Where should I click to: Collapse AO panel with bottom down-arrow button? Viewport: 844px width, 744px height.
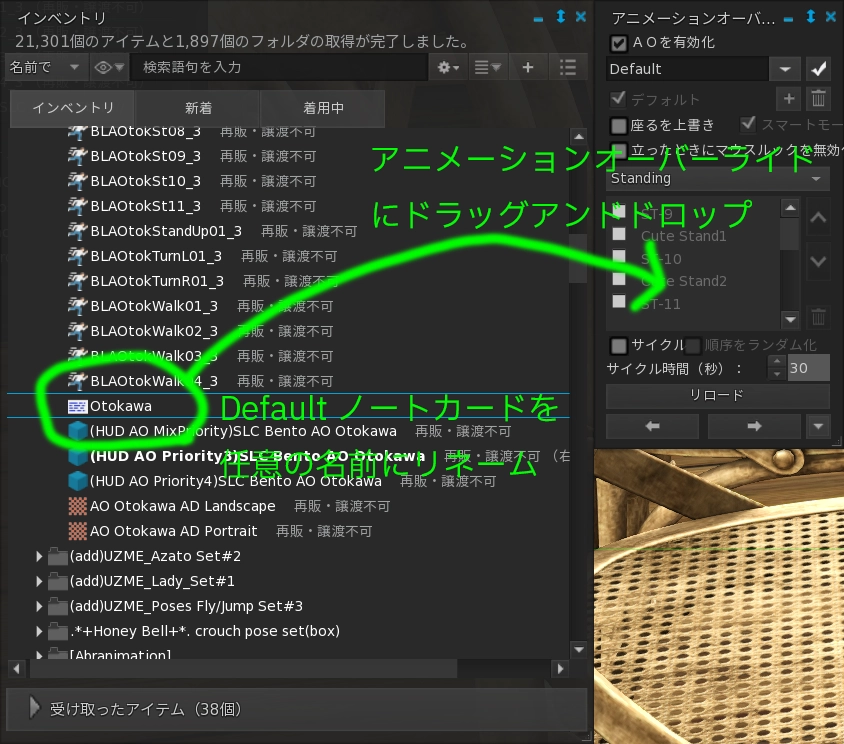(818, 426)
